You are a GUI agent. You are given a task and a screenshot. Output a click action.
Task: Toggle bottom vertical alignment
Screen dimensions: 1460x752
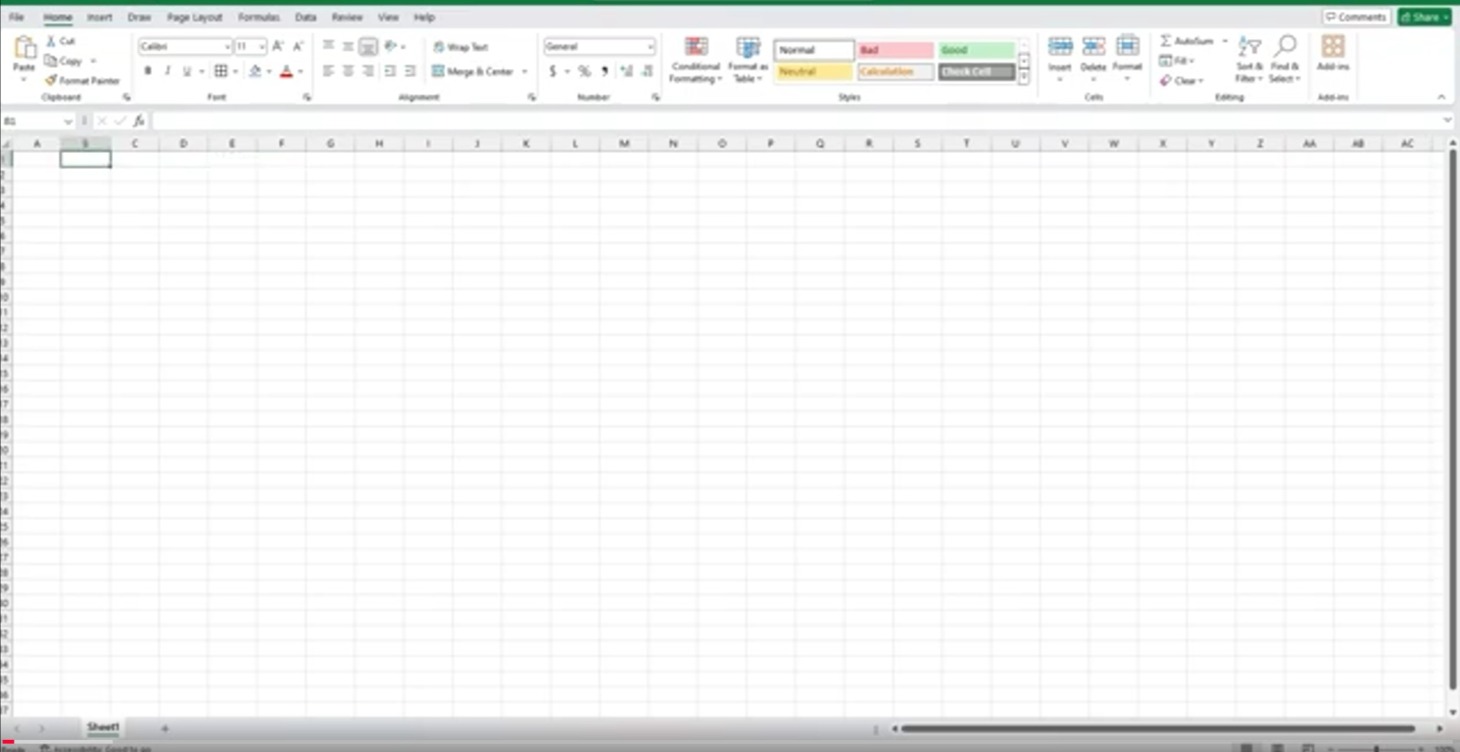tap(368, 47)
